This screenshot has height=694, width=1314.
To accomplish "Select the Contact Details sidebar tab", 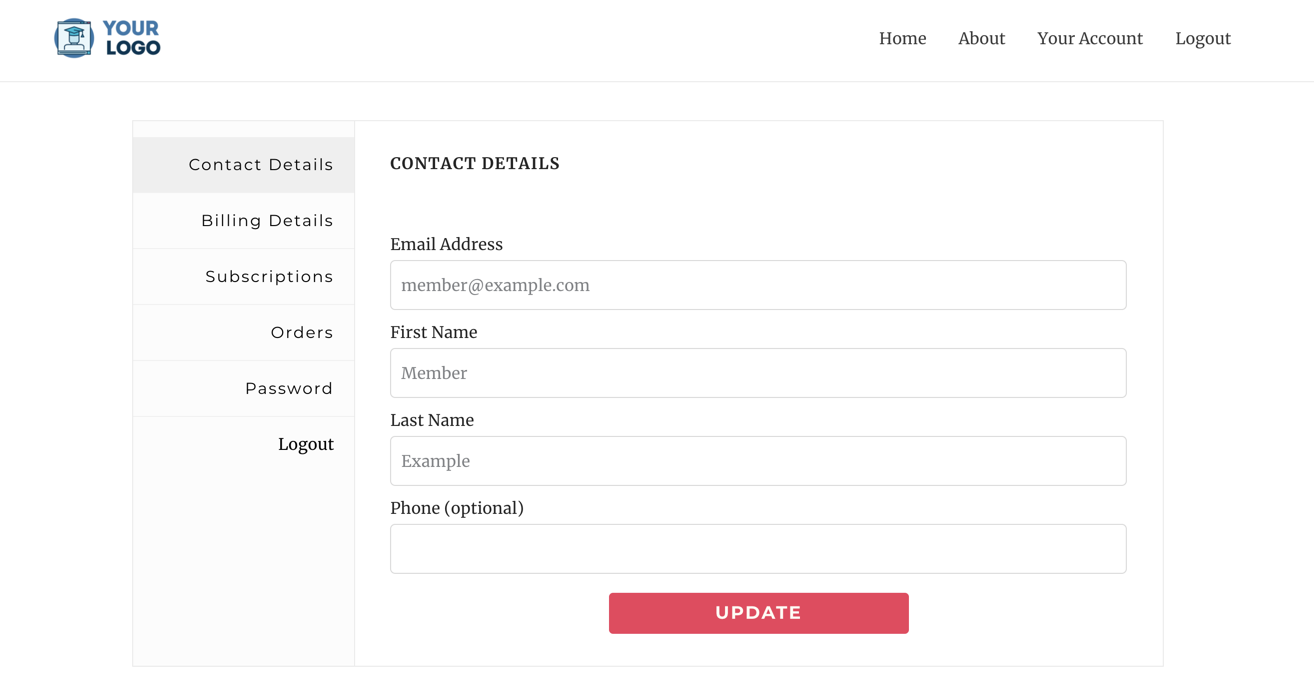I will pyautogui.click(x=244, y=165).
